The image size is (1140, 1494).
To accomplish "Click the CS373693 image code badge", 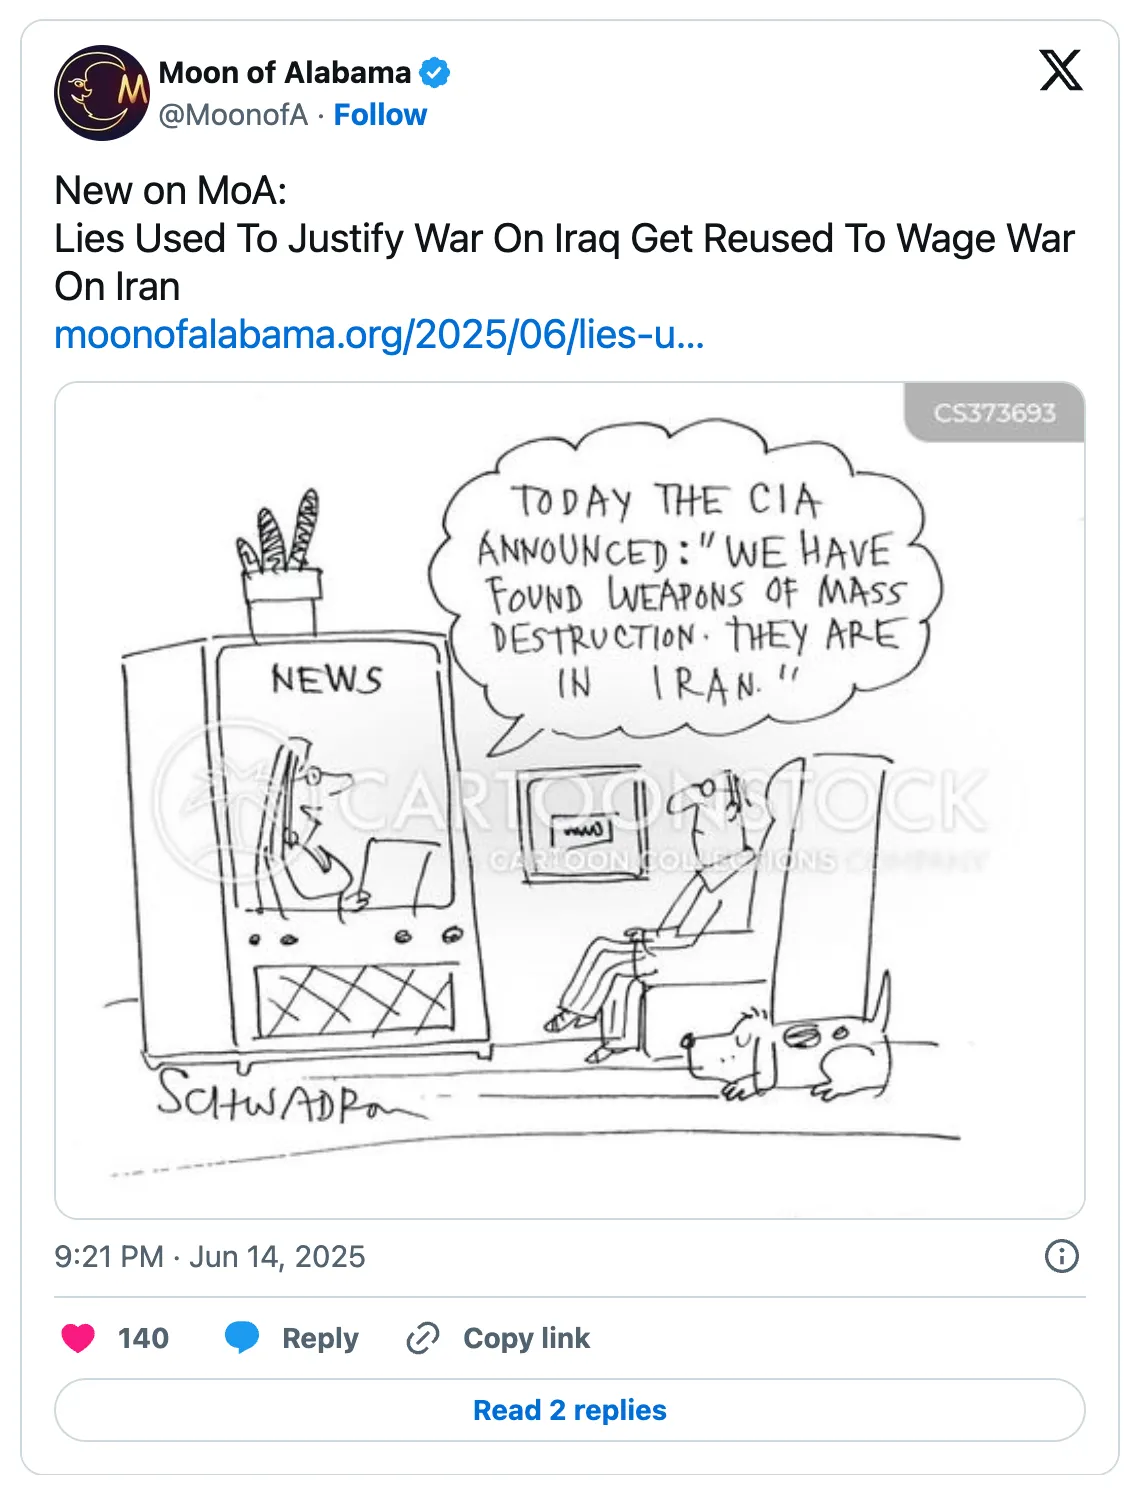I will (995, 412).
